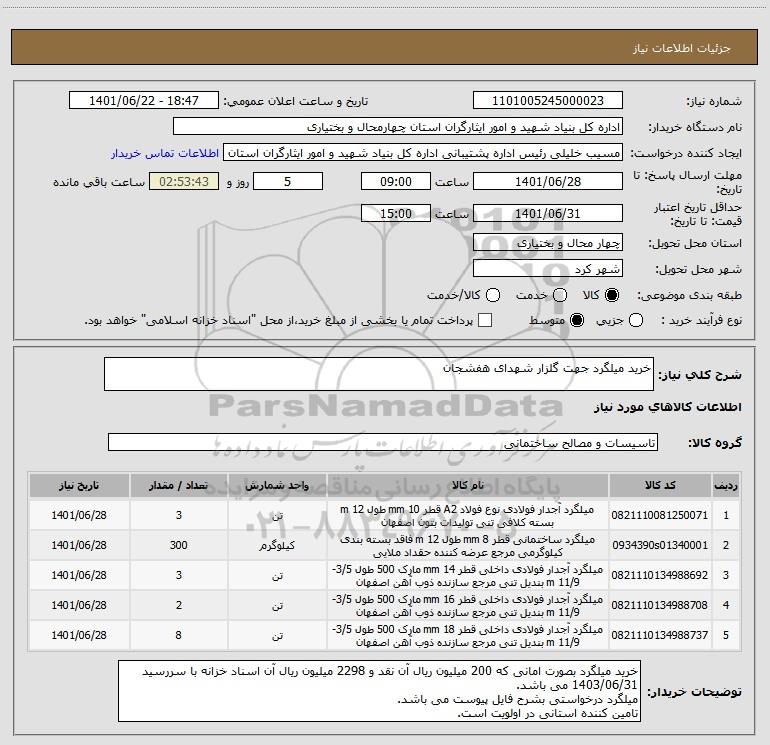
Task: Click the اطلاعات کالاهای مورد نیاز section heading
Action: pos(667,407)
